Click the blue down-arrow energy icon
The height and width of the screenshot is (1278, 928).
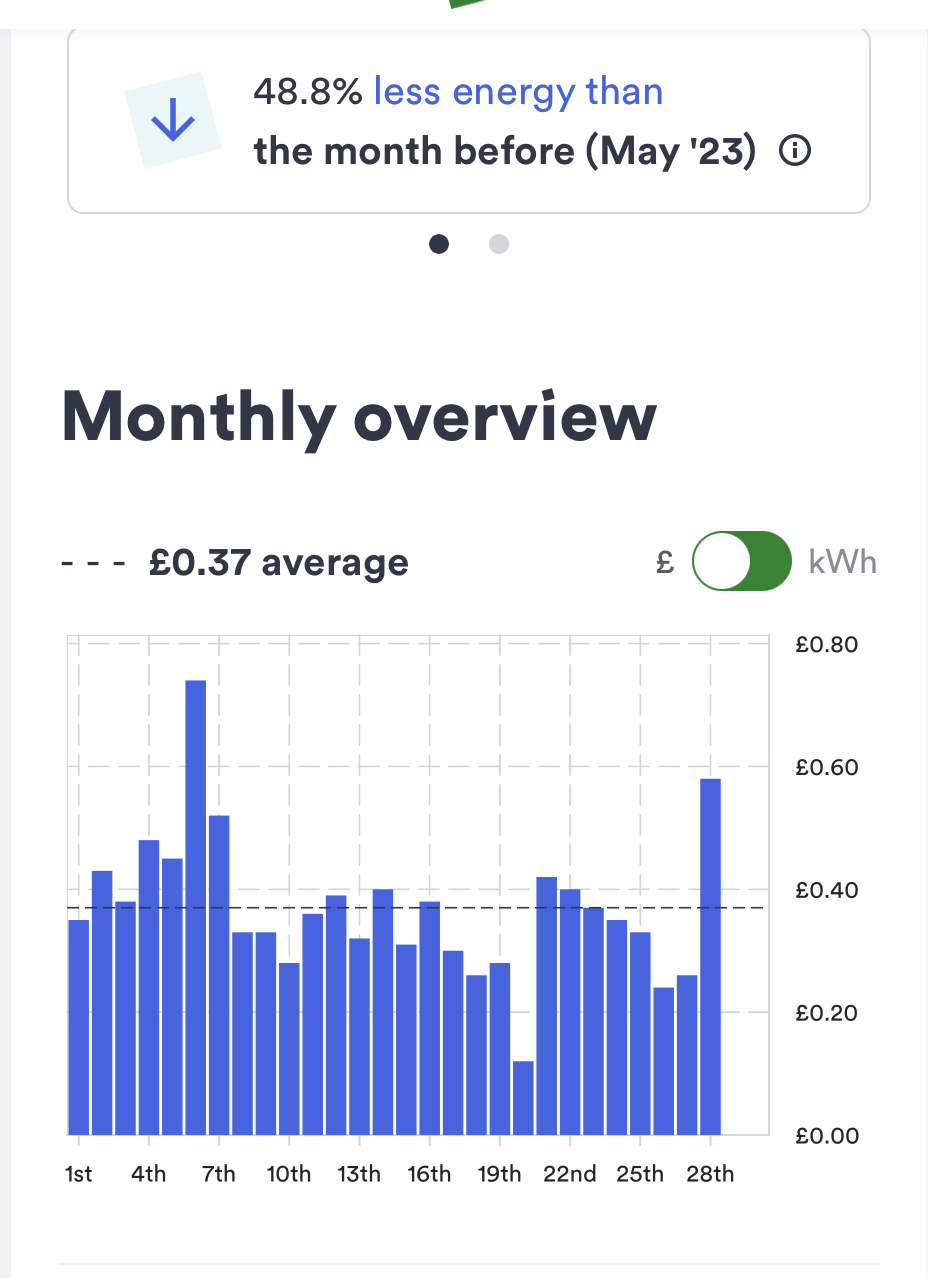[x=172, y=122]
